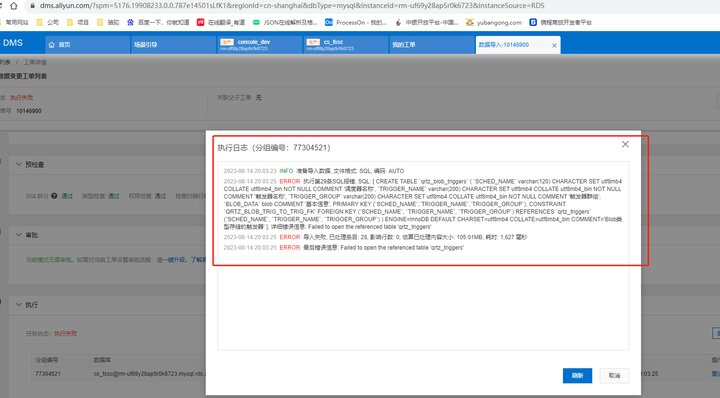Click the work order number 10146900

[x=29, y=111]
